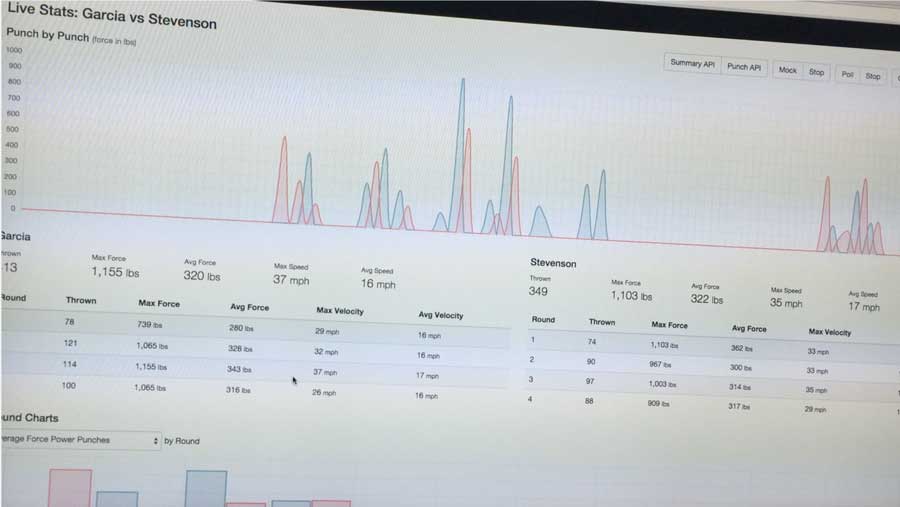Click the 'Punch by Punch' chart title
Viewport: 900px width, 507px height.
(48, 35)
